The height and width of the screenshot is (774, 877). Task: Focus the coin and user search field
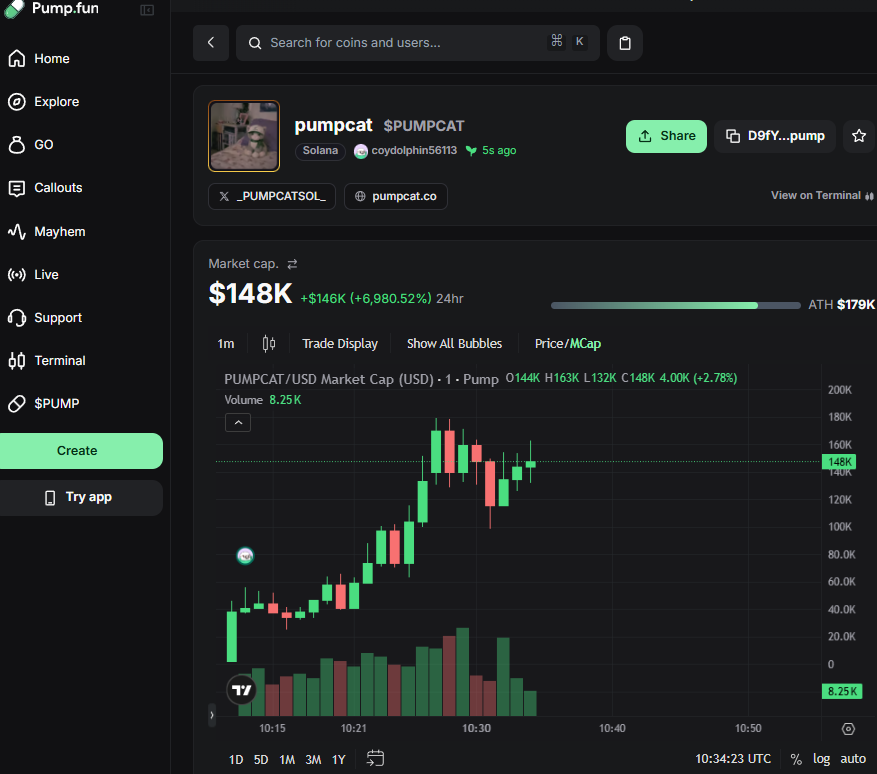click(418, 43)
